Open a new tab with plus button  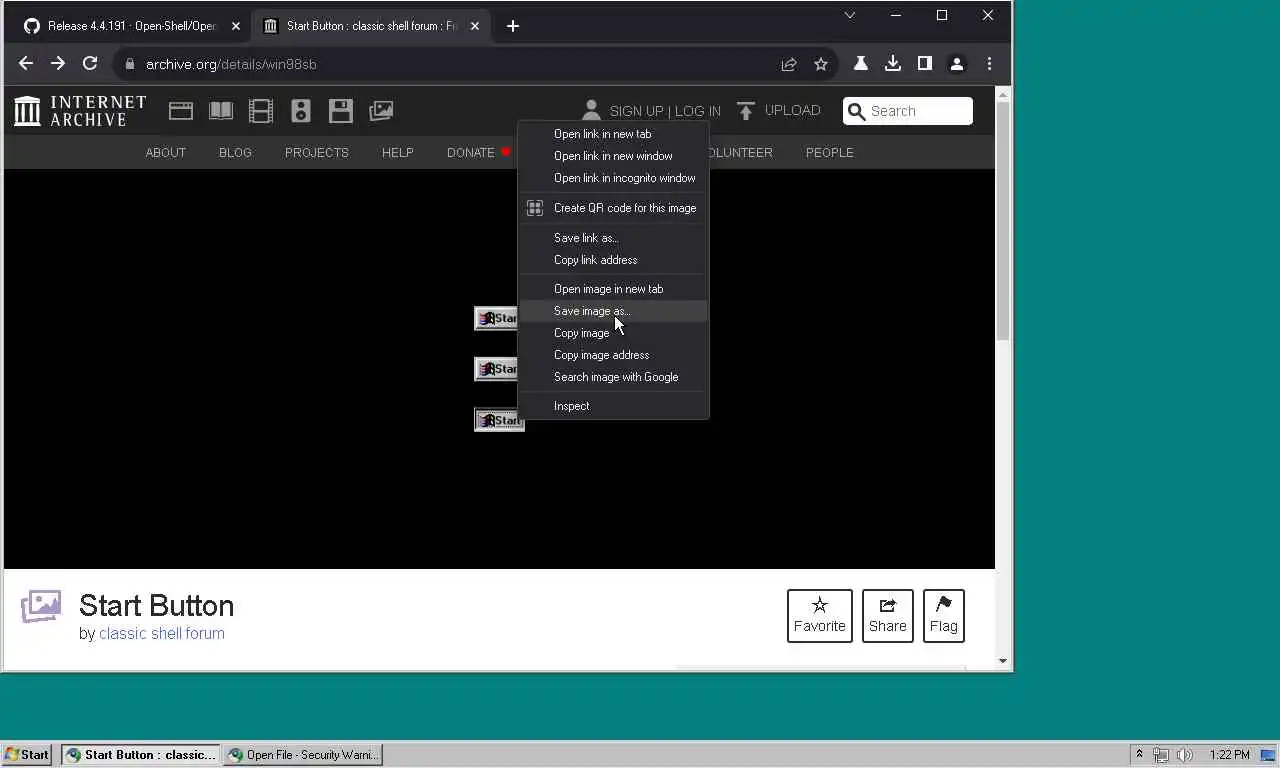pos(513,26)
